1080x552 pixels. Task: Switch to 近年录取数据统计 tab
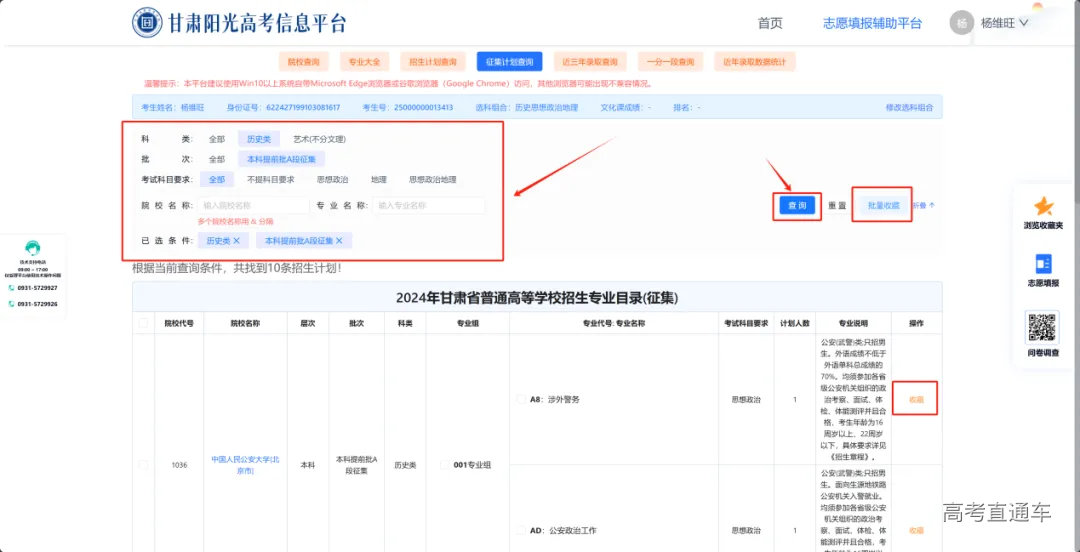[754, 61]
